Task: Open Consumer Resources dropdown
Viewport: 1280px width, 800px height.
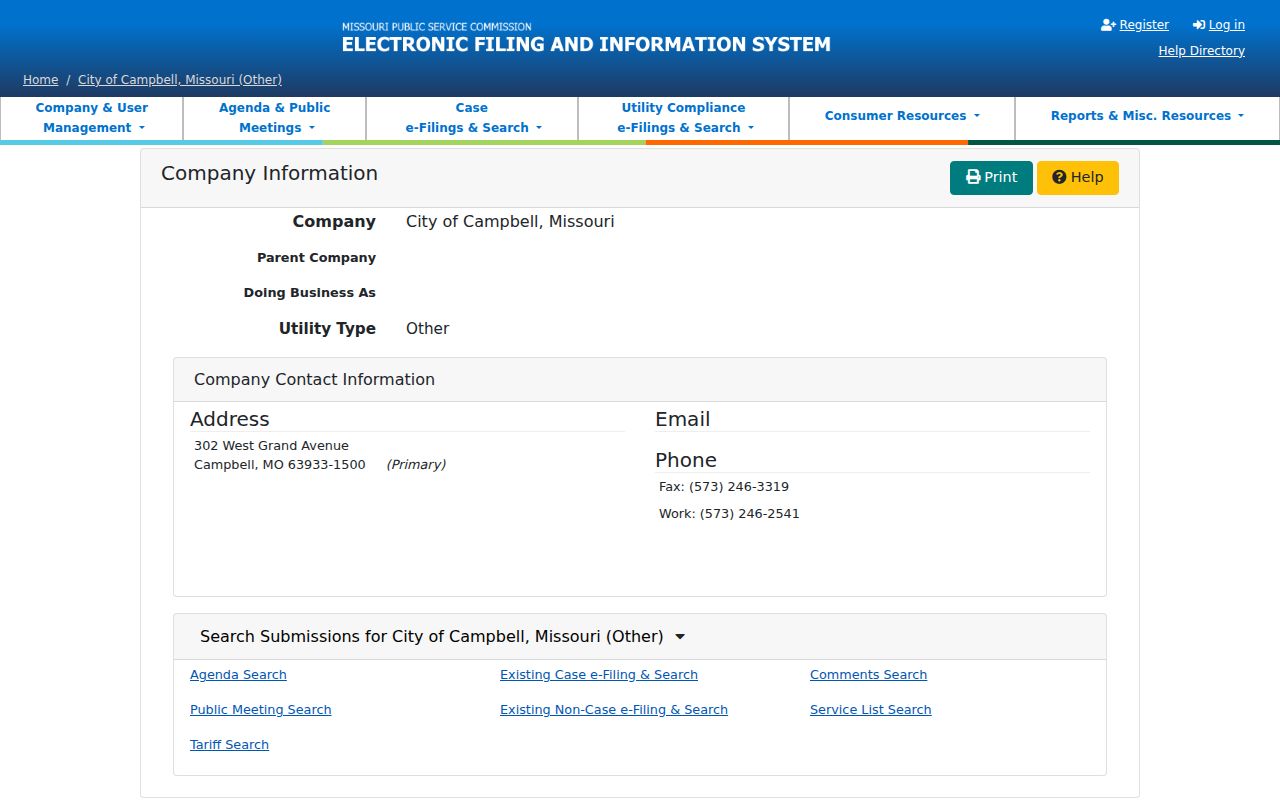Action: point(902,116)
